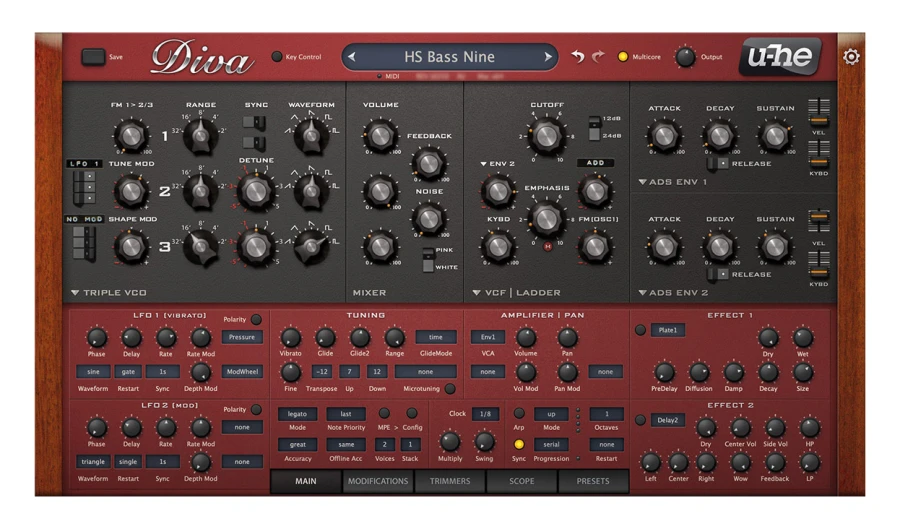Switch to the TRIMMERS tab

point(450,481)
